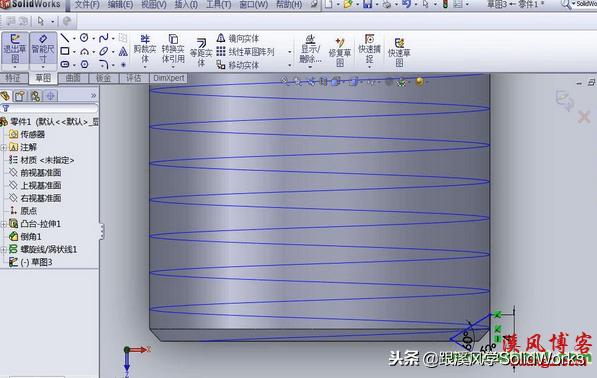Screen dimensions: 597x378
Task: Click the Options icon in top toolbar
Action: pyautogui.click(x=458, y=4)
